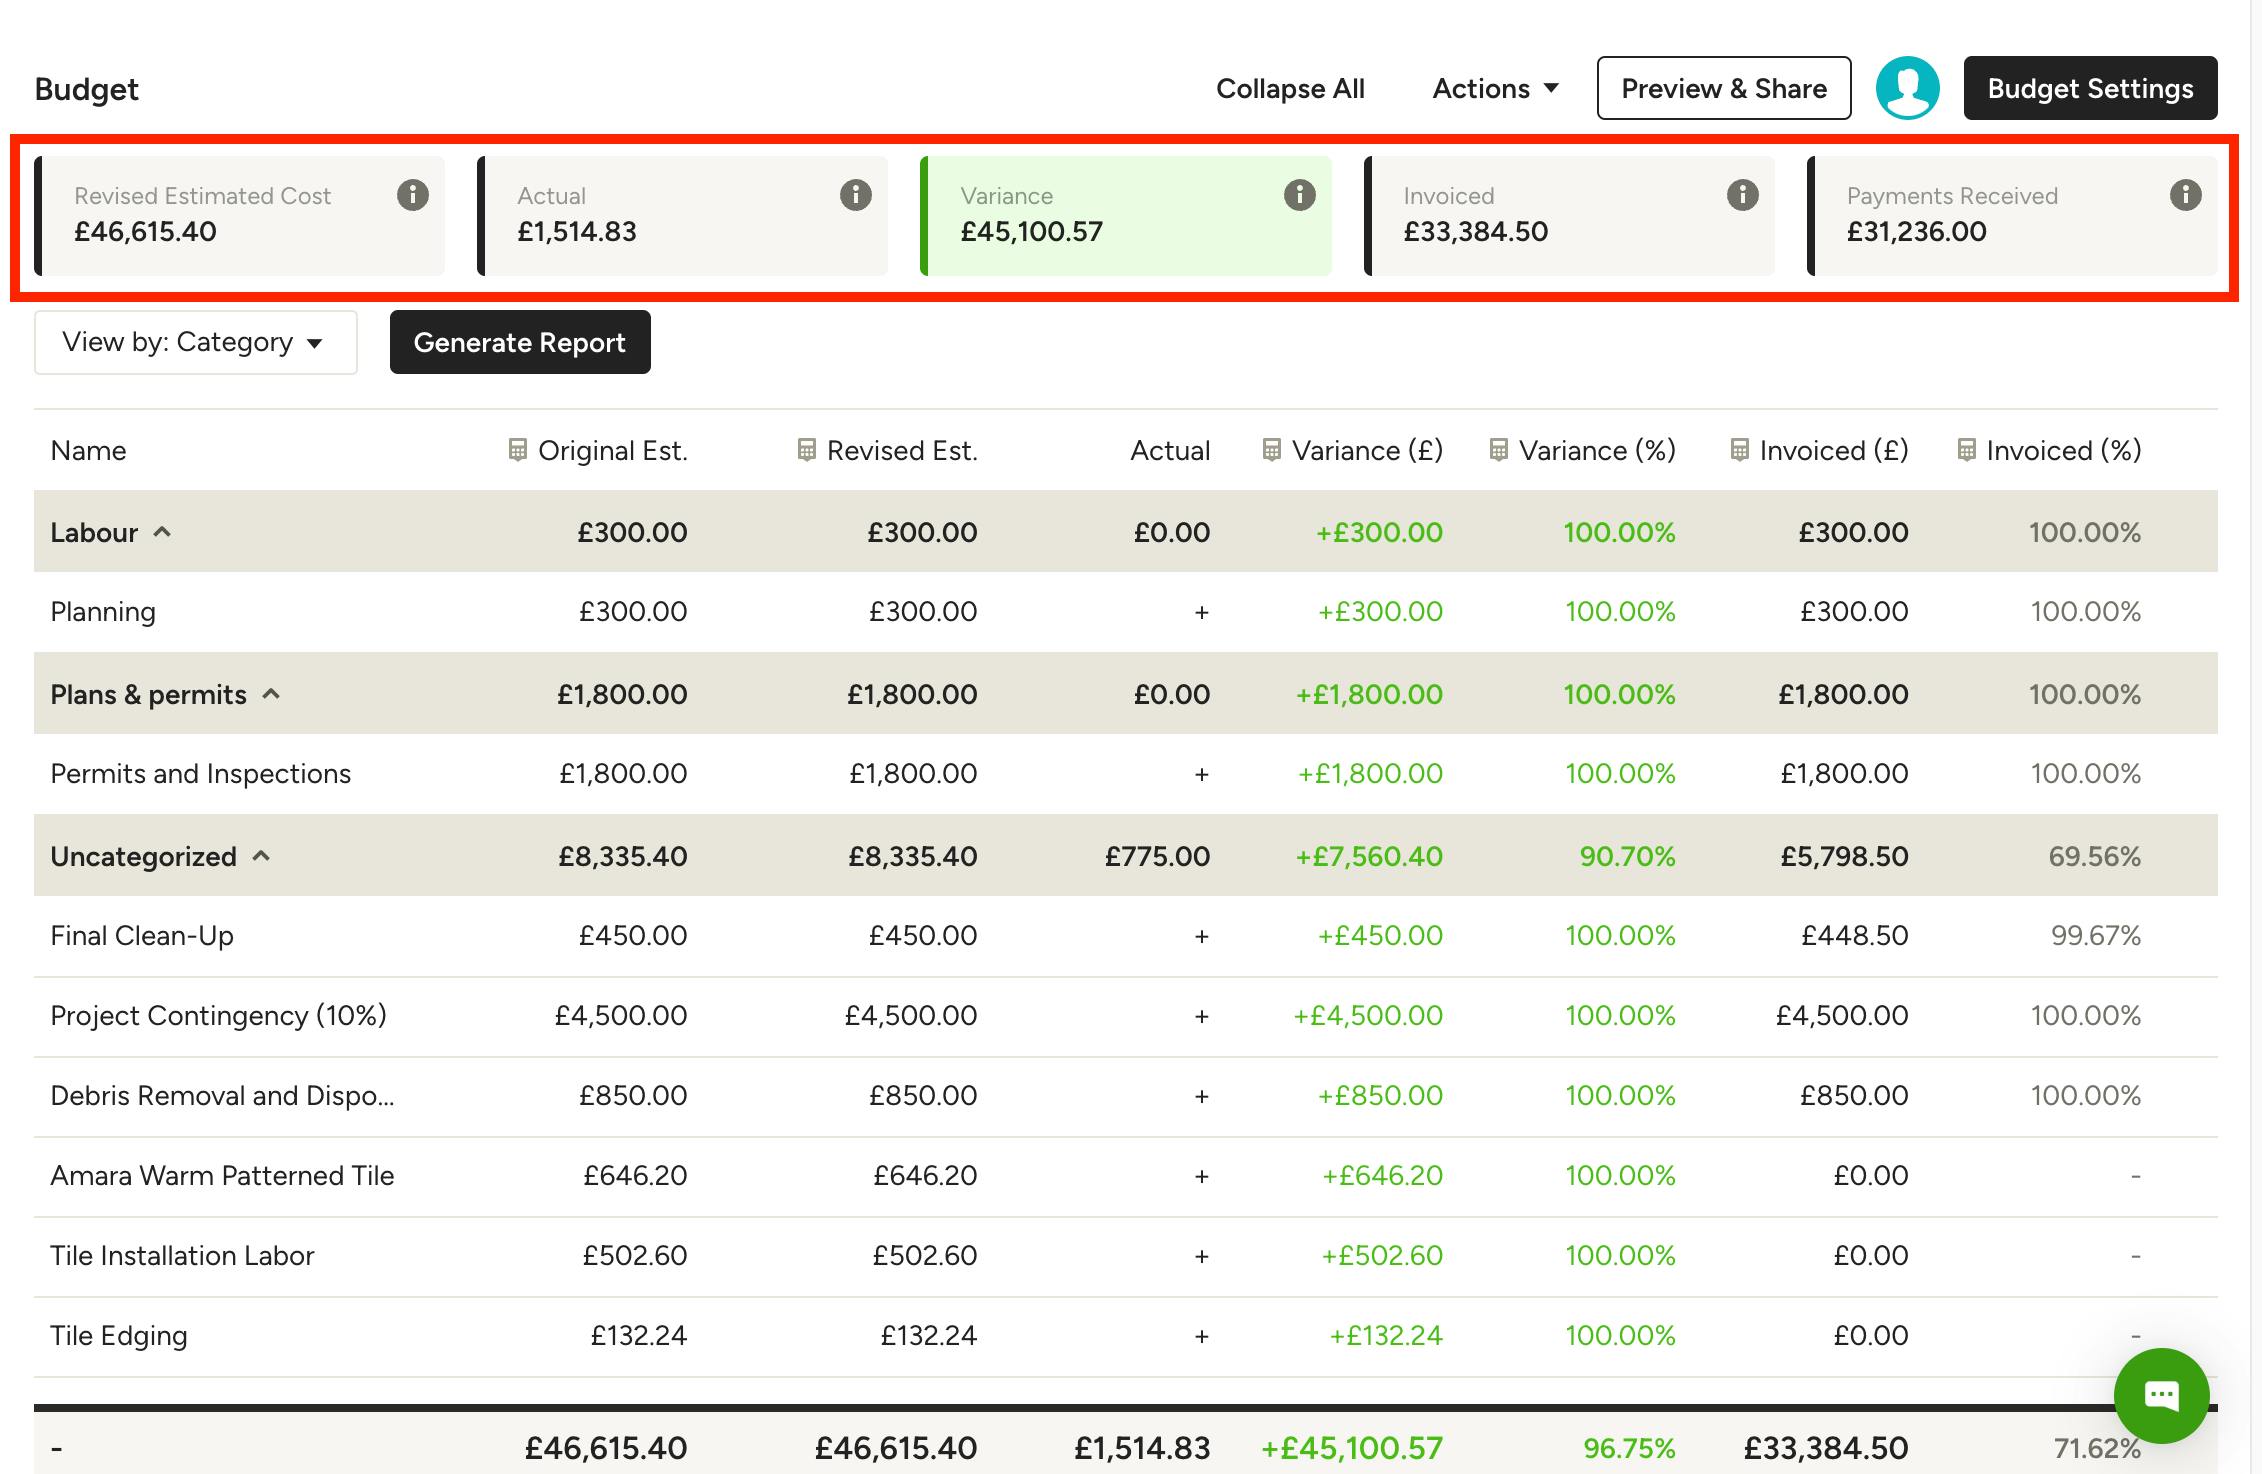Collapse the Labour category row
The image size is (2262, 1474).
(162, 532)
